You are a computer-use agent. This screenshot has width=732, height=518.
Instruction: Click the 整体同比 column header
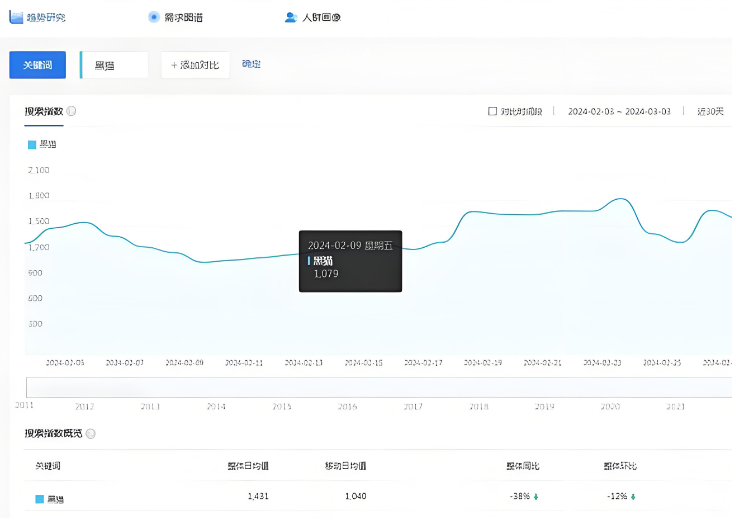point(523,466)
